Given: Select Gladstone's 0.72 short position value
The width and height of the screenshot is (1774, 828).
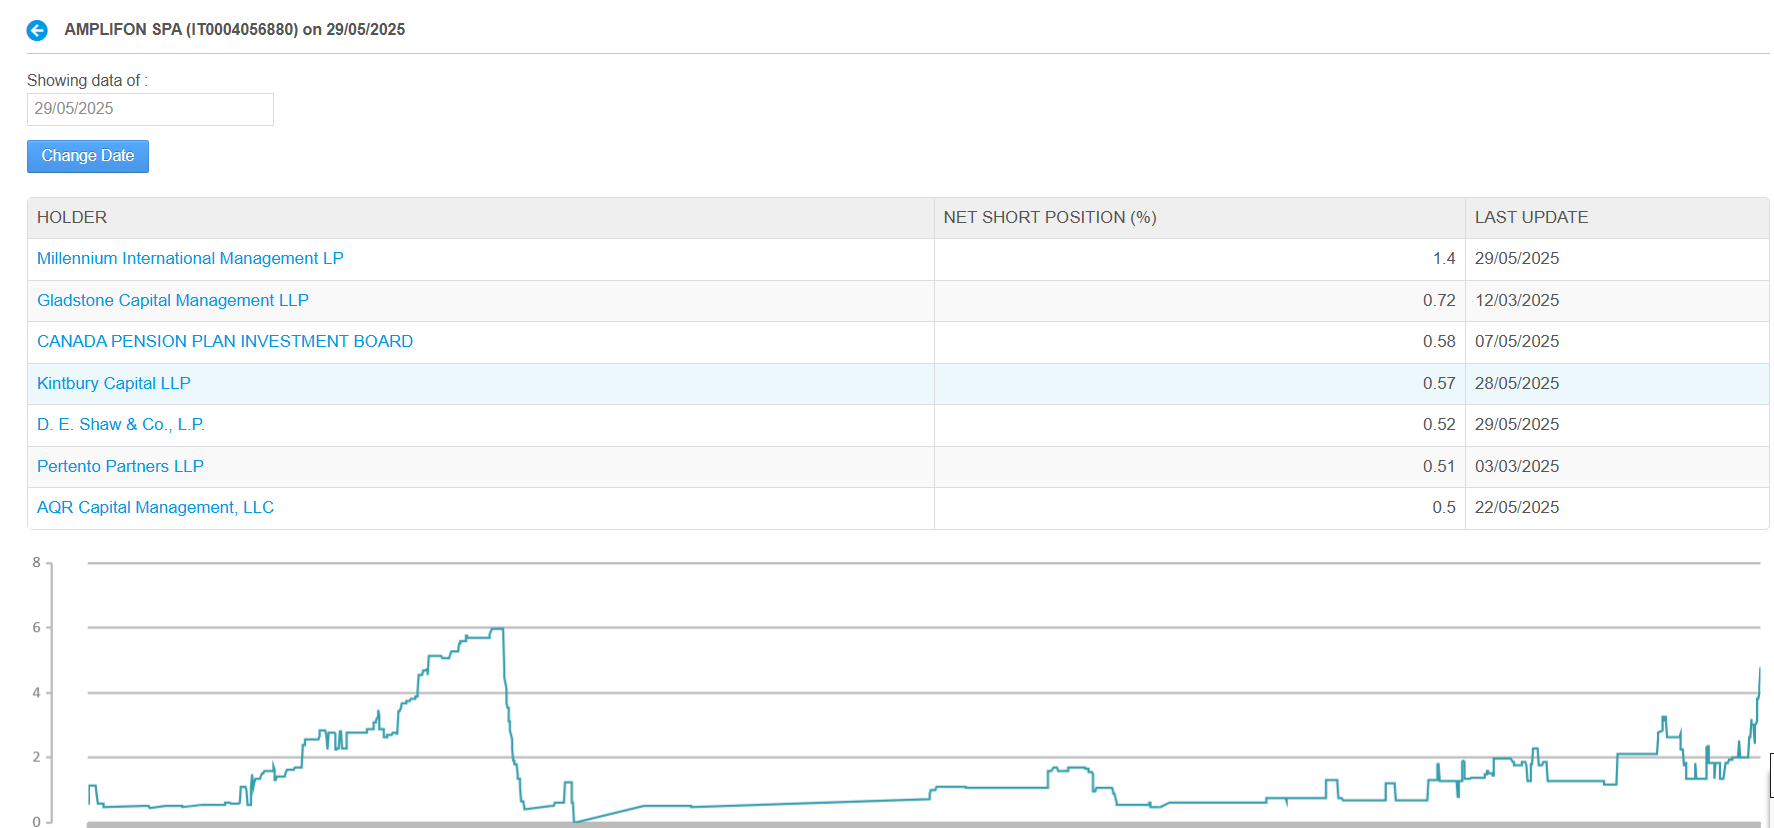Looking at the screenshot, I should tap(1439, 300).
